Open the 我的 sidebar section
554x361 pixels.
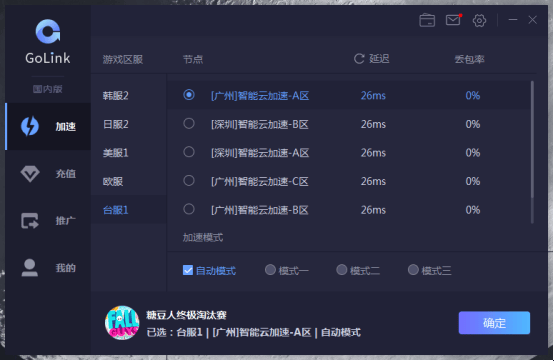(48, 268)
